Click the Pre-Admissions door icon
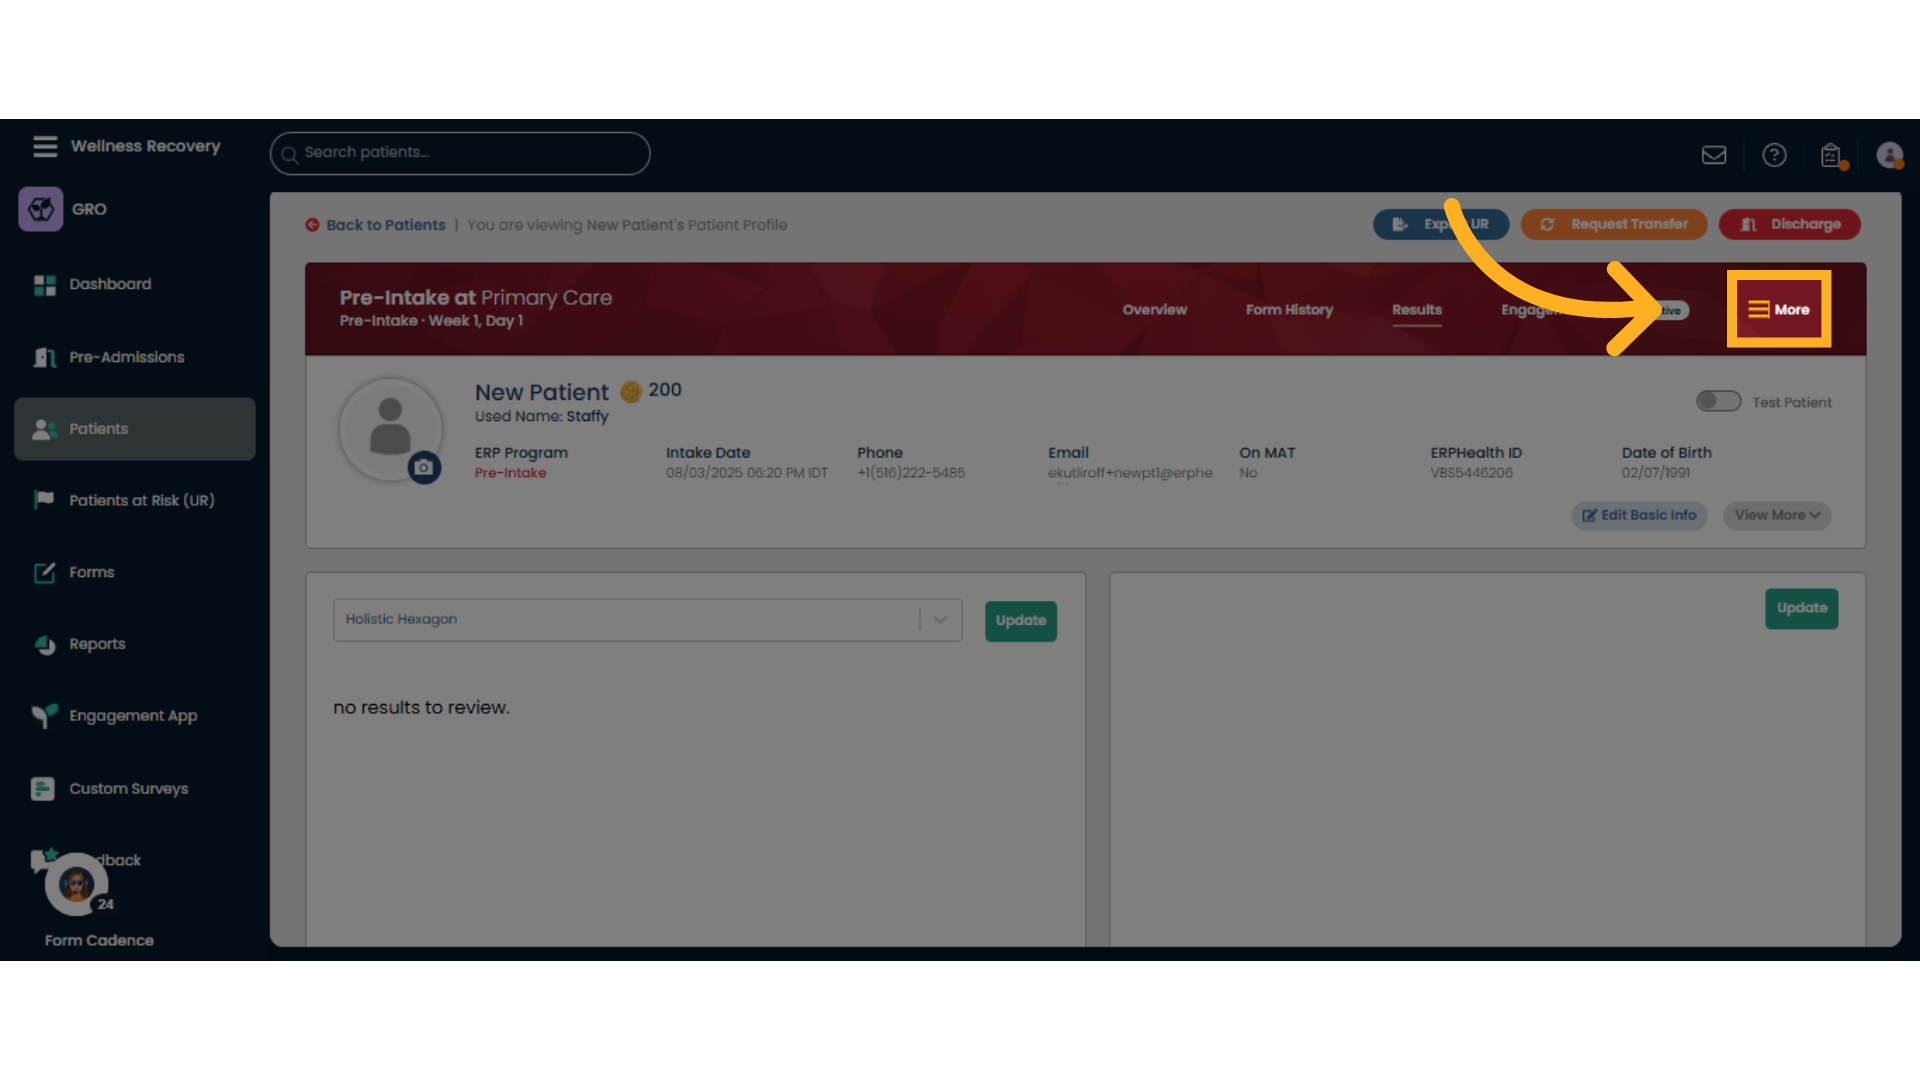 [45, 357]
